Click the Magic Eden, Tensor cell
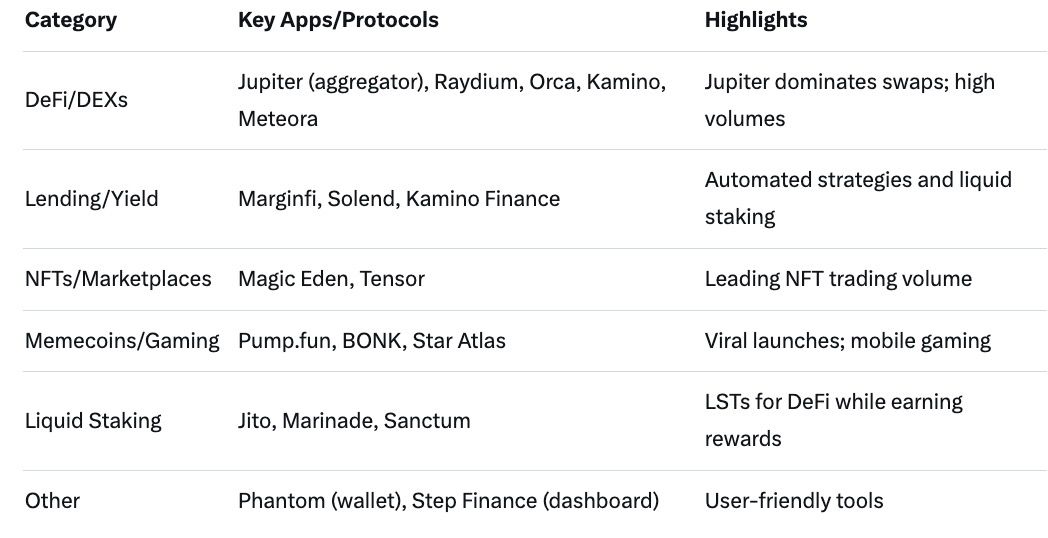 [331, 279]
